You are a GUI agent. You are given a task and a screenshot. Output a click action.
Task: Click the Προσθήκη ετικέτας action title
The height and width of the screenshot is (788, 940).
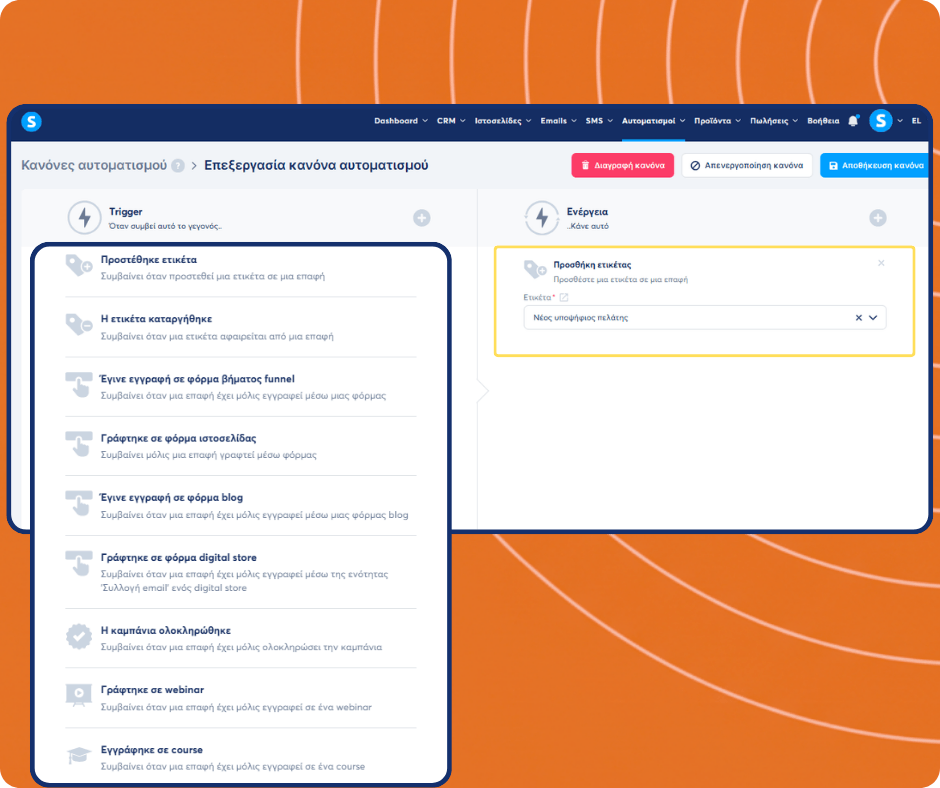pos(592,264)
